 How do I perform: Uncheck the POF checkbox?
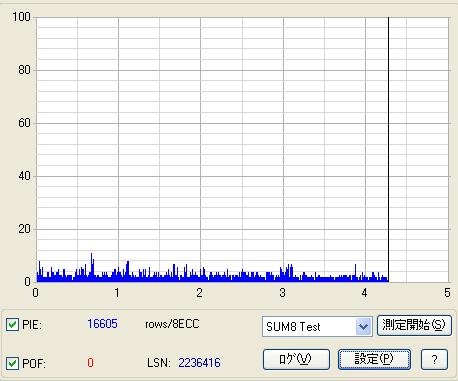pos(12,363)
